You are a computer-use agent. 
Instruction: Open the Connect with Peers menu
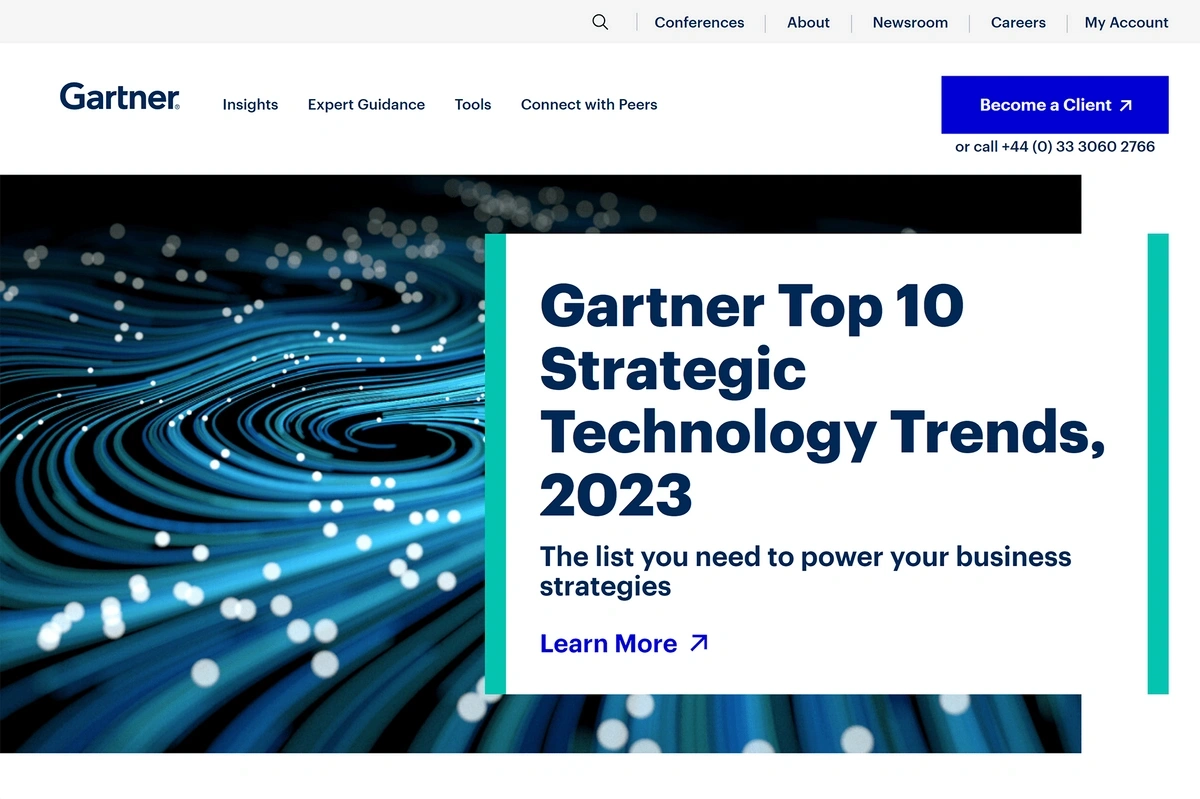pos(588,104)
